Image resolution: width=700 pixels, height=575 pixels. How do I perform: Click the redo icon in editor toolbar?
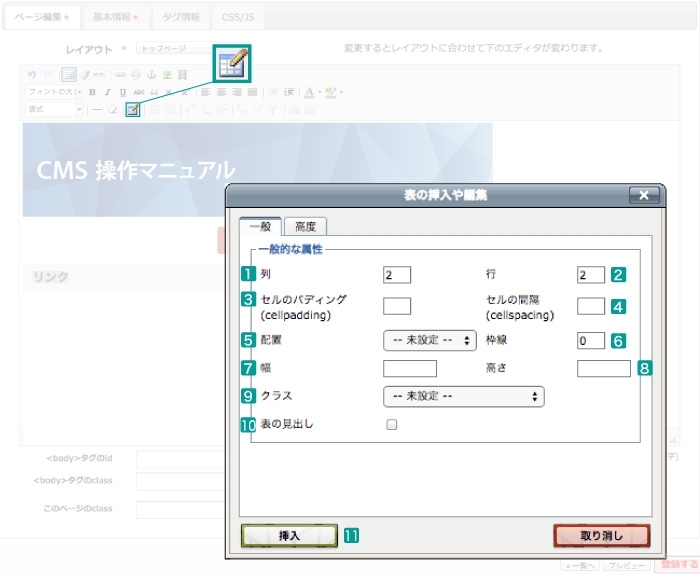pos(48,75)
